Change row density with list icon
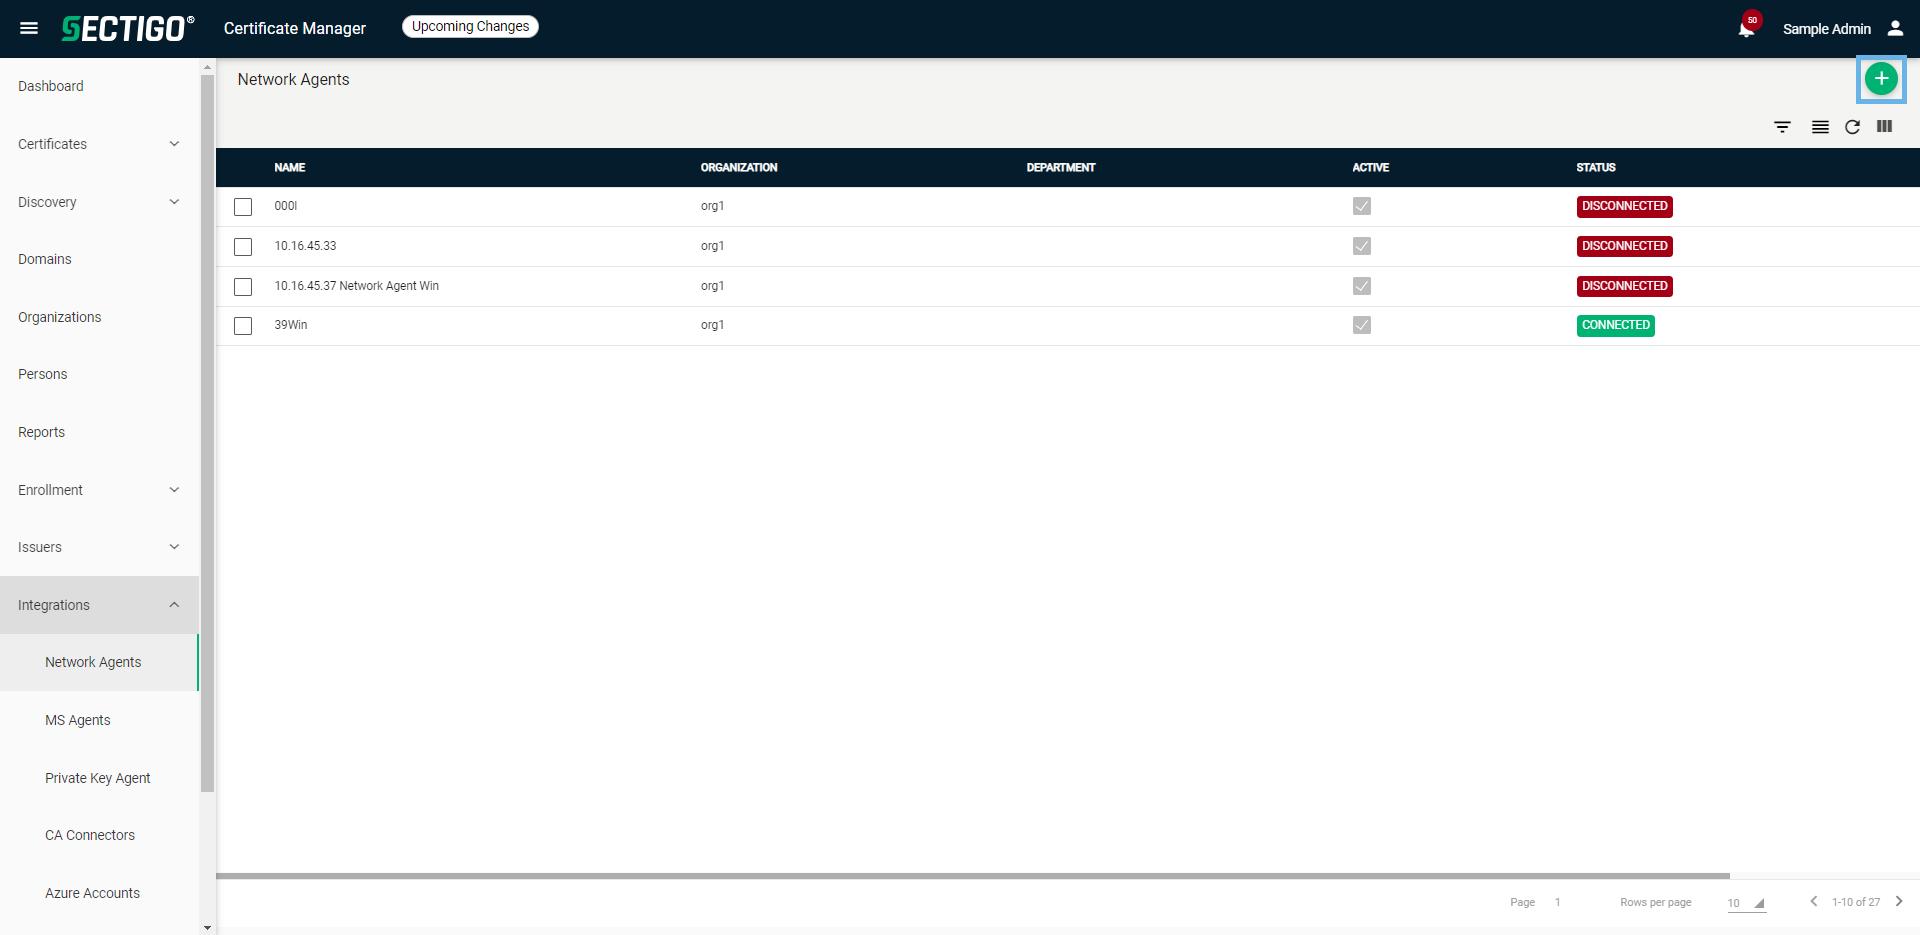Viewport: 1920px width, 935px height. (x=1820, y=127)
